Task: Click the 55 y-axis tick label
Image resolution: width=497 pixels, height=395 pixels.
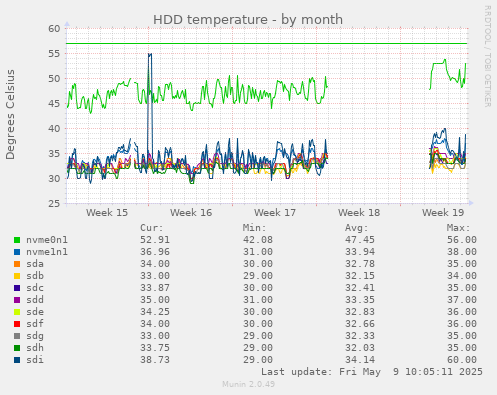Action: [x=54, y=54]
